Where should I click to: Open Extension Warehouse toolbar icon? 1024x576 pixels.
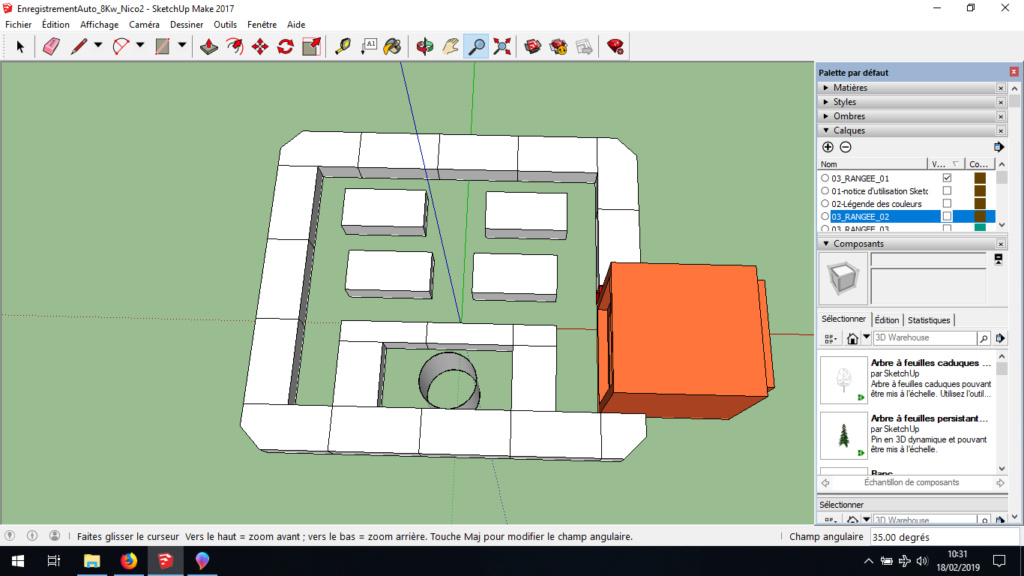[x=558, y=46]
